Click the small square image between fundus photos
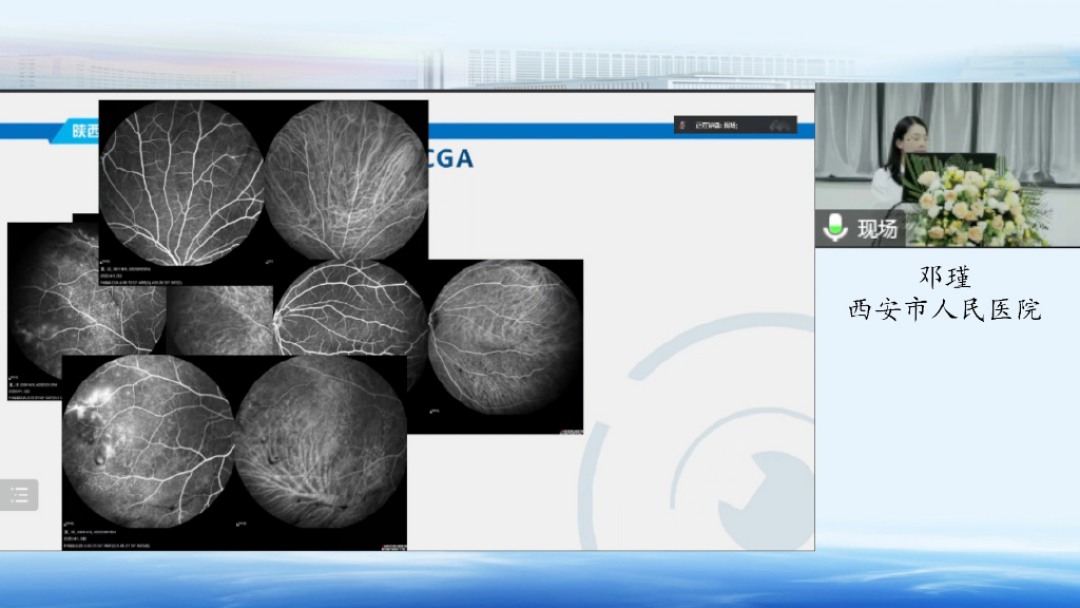 pyautogui.click(x=219, y=320)
